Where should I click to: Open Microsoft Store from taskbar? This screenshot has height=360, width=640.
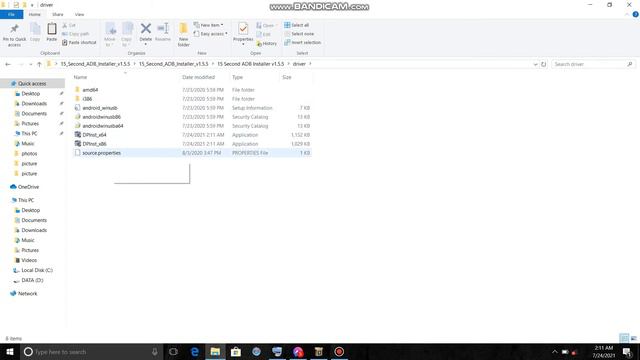[236, 352]
